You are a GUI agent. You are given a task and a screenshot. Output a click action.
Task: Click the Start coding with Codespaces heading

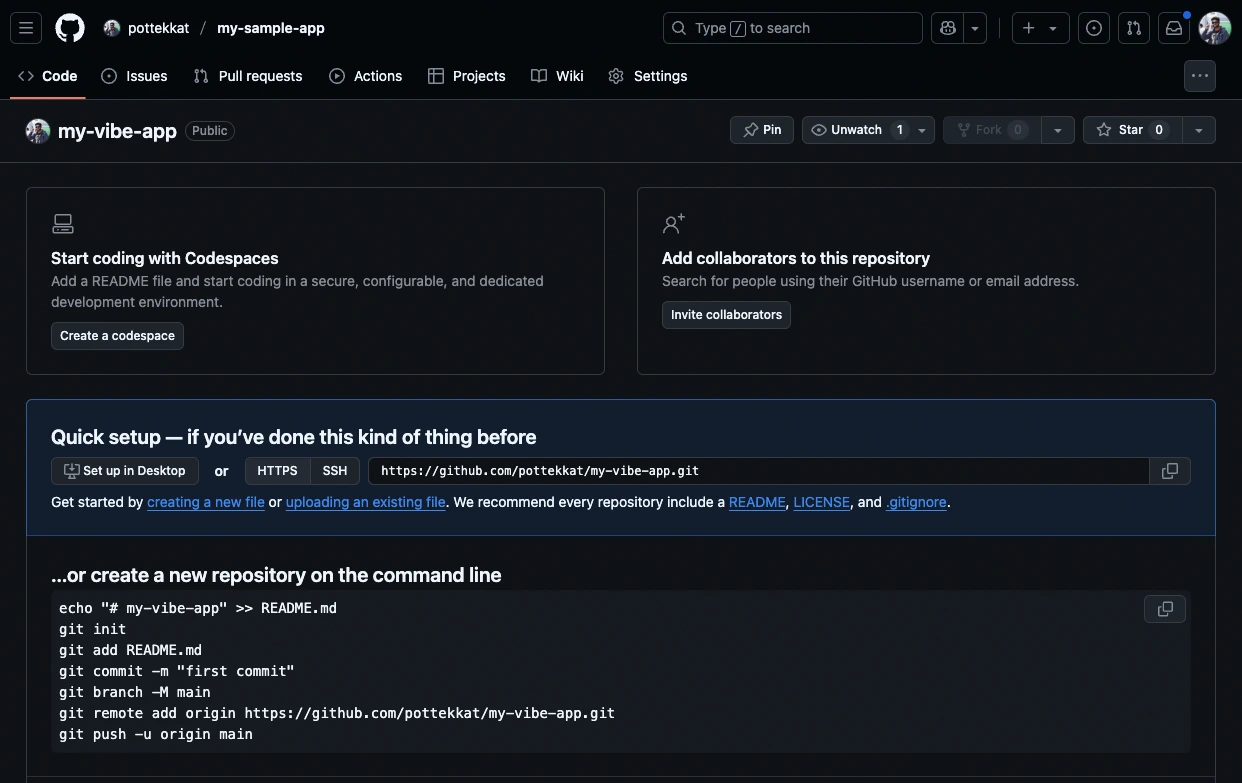click(165, 258)
